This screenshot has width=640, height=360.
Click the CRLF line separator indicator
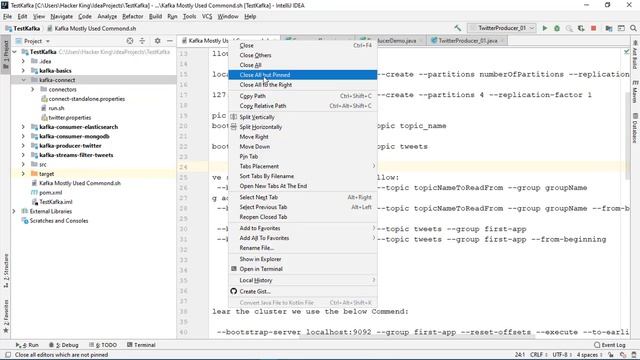pos(538,355)
